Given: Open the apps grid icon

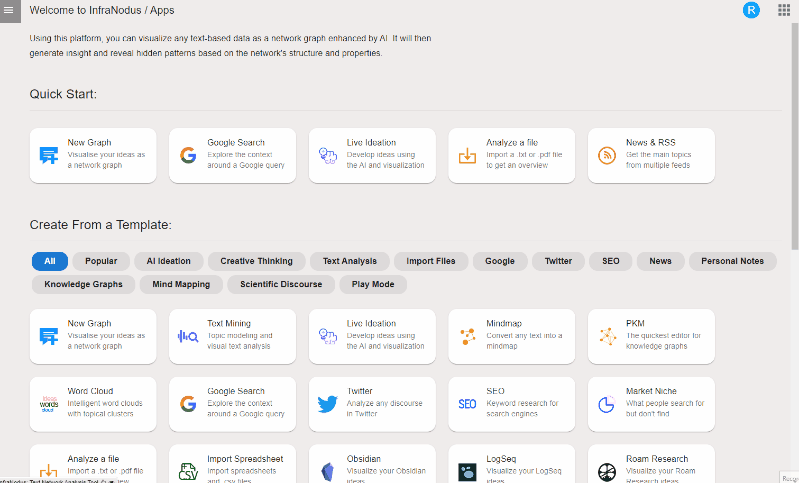Looking at the screenshot, I should tap(784, 10).
